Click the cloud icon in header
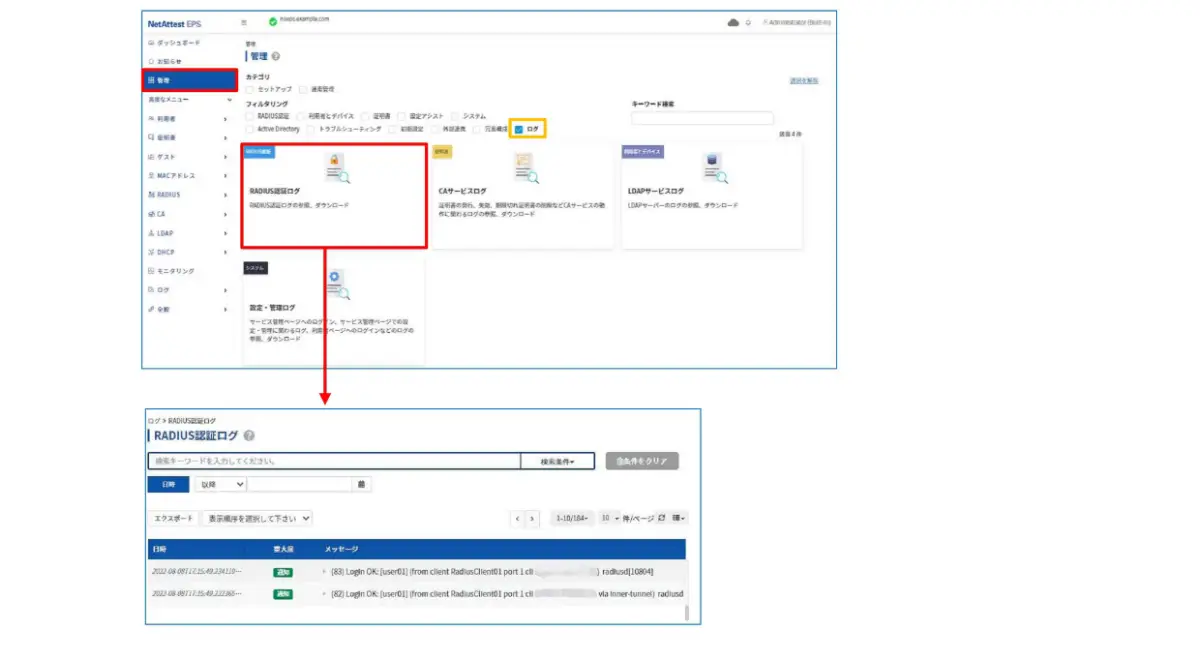Viewport: 1200px width, 649px height. (x=733, y=22)
